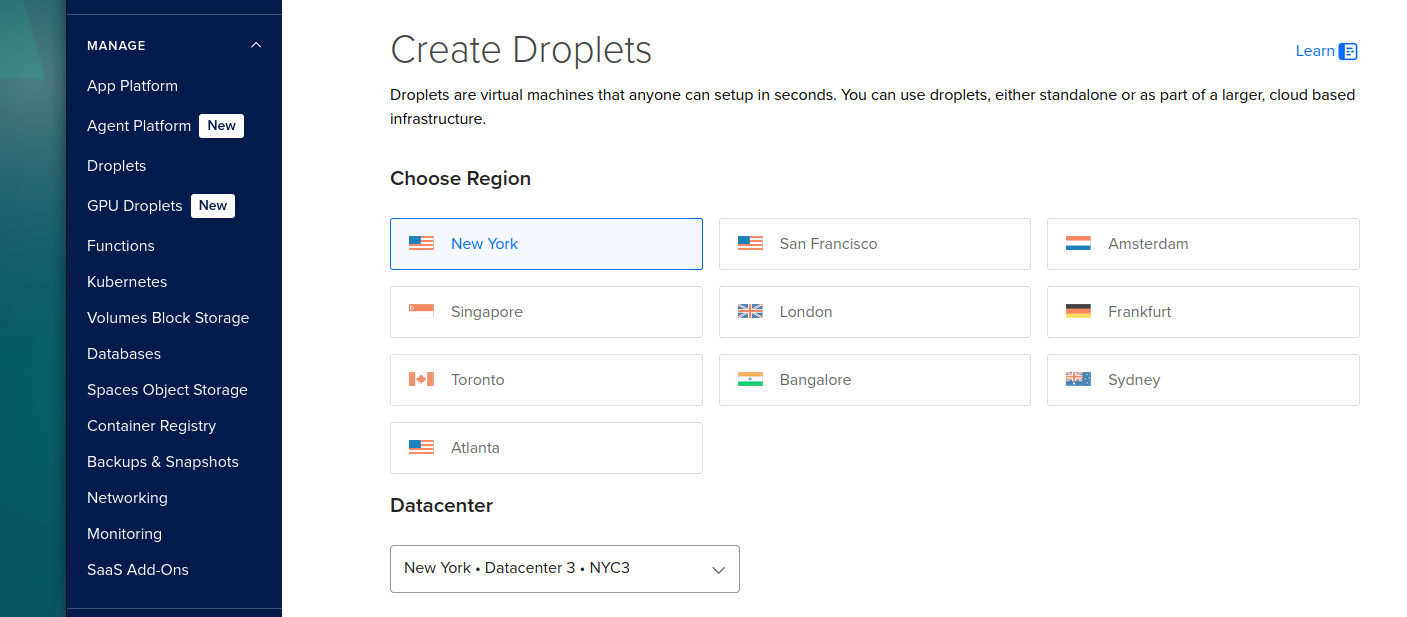Select the New York region
The width and height of the screenshot is (1407, 617).
coord(546,244)
